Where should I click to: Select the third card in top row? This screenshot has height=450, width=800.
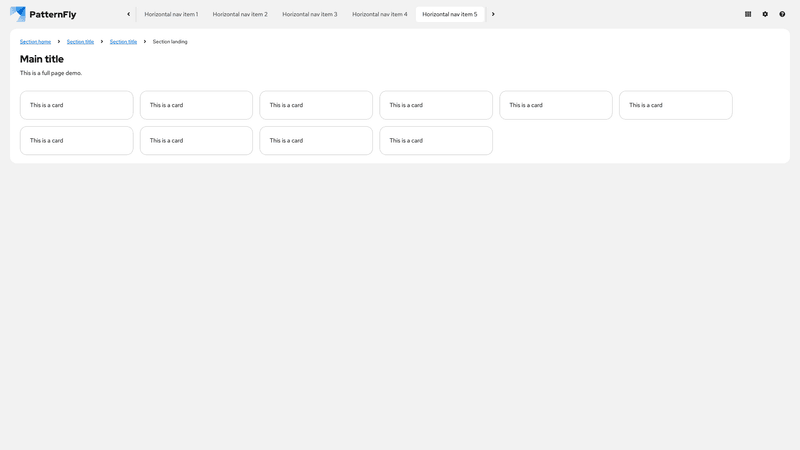(316, 105)
